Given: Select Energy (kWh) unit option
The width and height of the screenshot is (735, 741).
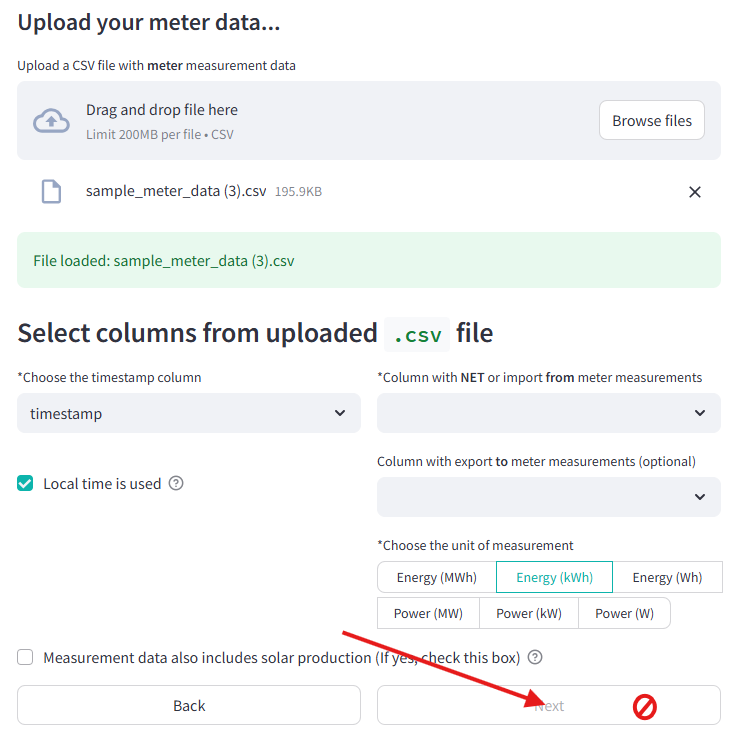Looking at the screenshot, I should [554, 577].
